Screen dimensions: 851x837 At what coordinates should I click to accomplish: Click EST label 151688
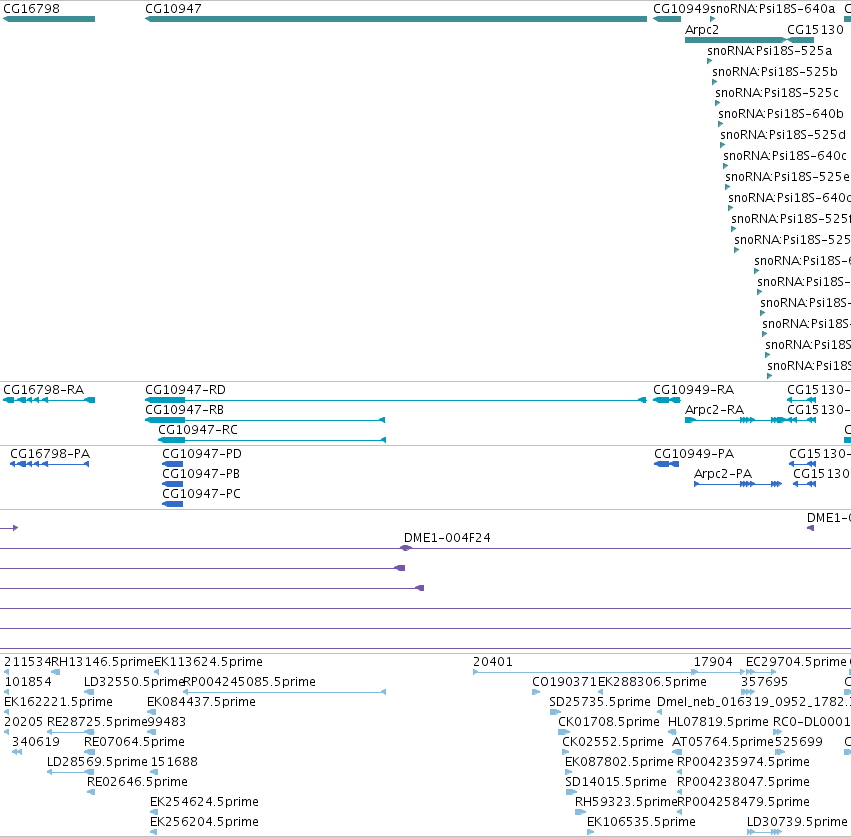pos(174,762)
